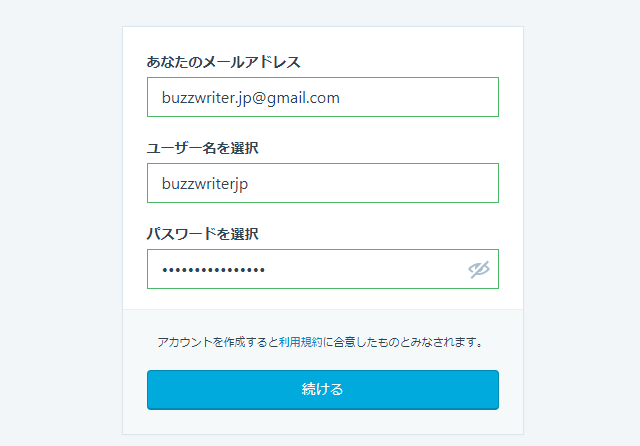Focus the username input field
This screenshot has width=640, height=446.
[x=322, y=183]
